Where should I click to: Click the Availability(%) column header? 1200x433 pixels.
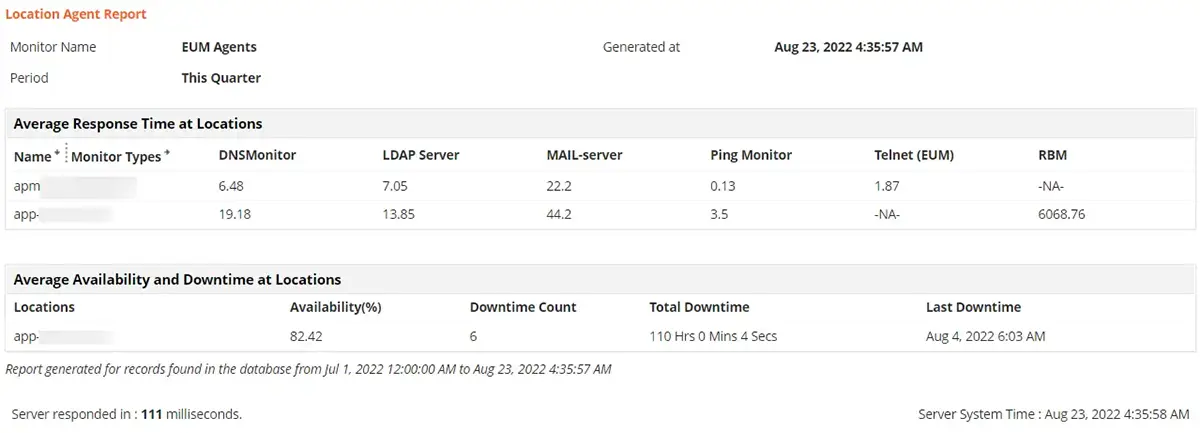[335, 307]
